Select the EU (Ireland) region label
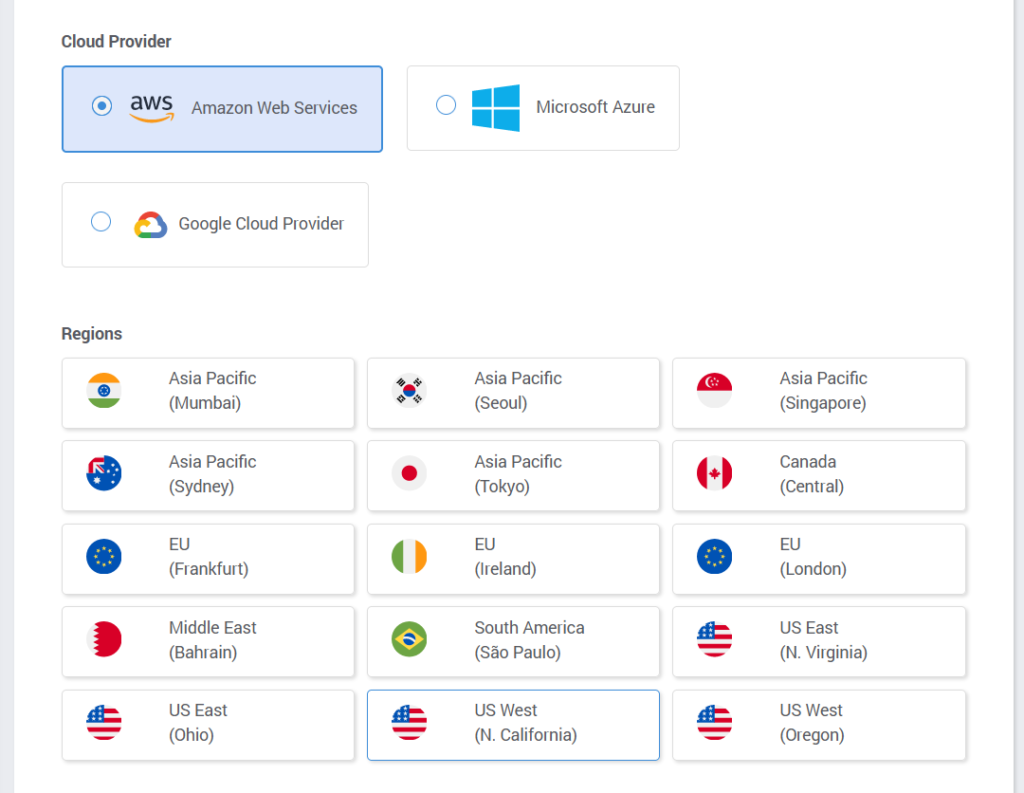1024x793 pixels. click(505, 557)
